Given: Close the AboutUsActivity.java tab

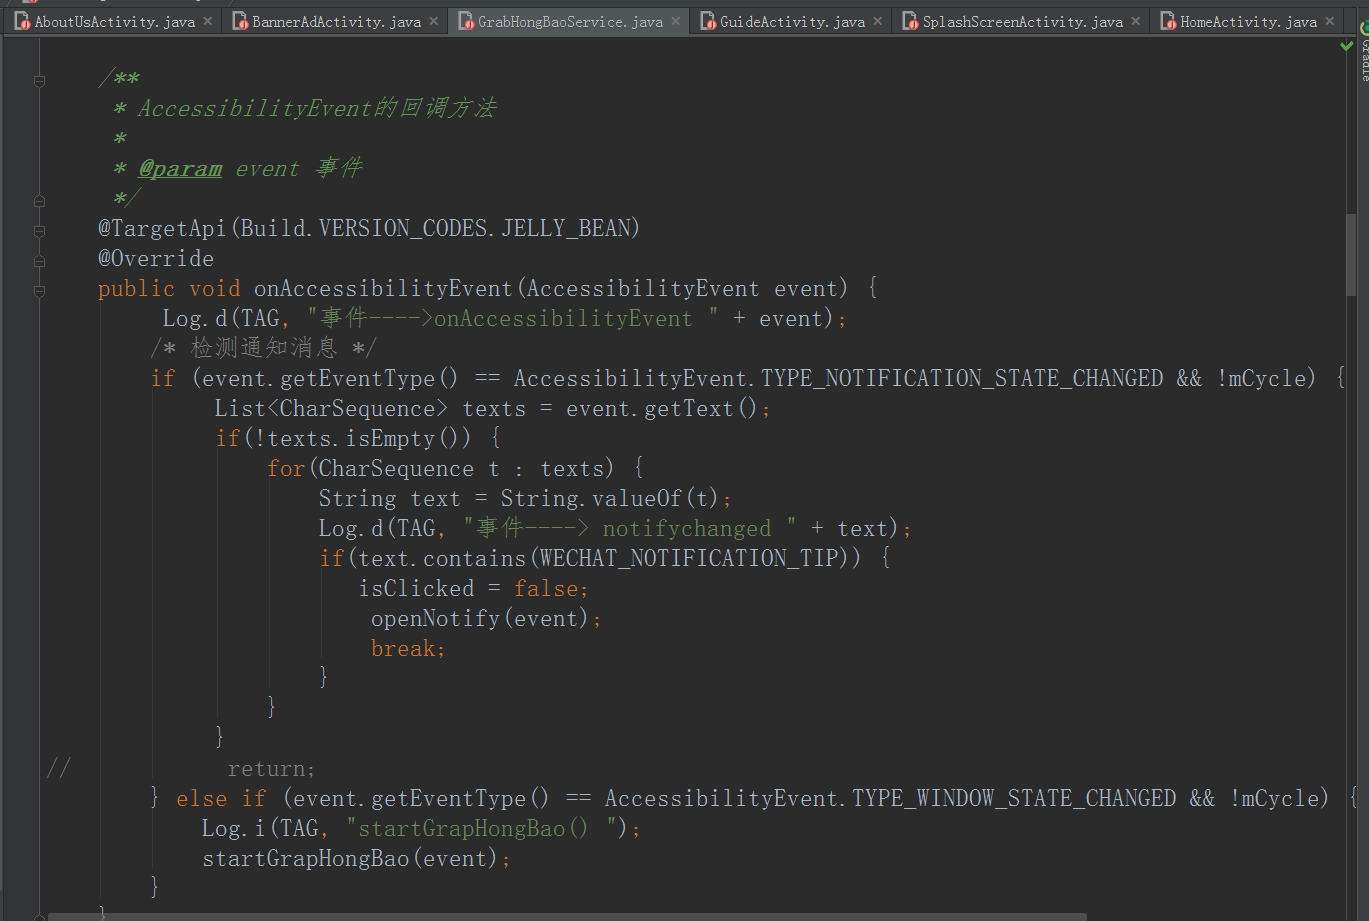Looking at the screenshot, I should coord(207,20).
